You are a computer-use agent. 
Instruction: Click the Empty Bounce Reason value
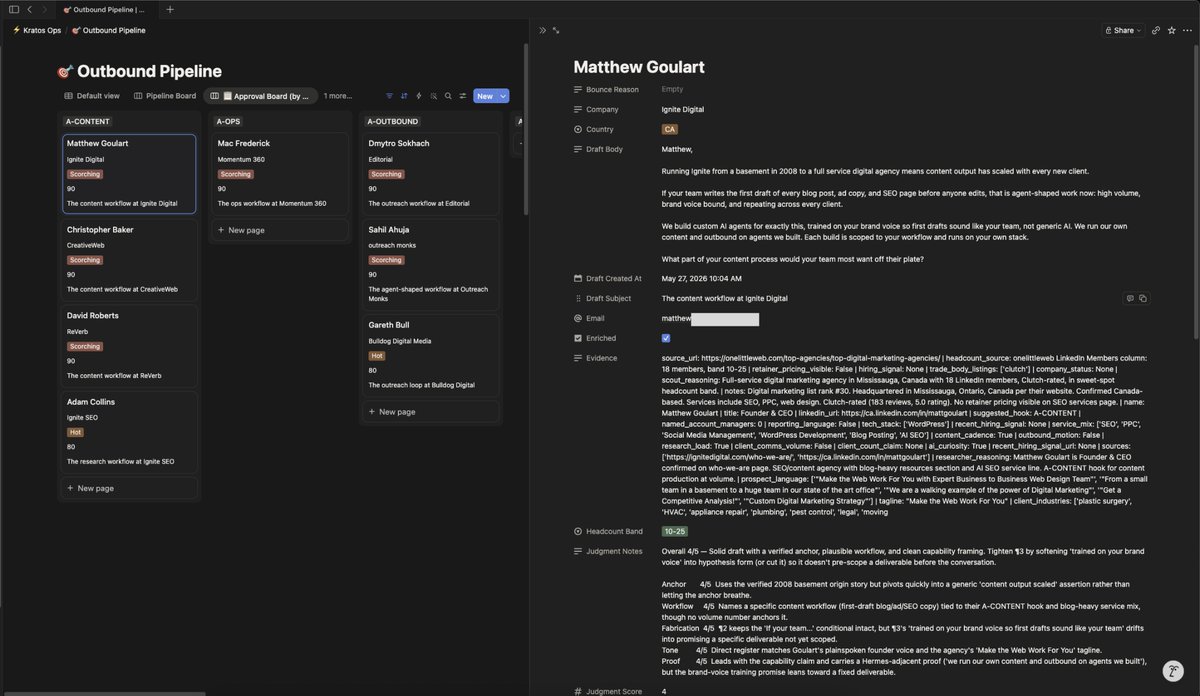click(672, 89)
